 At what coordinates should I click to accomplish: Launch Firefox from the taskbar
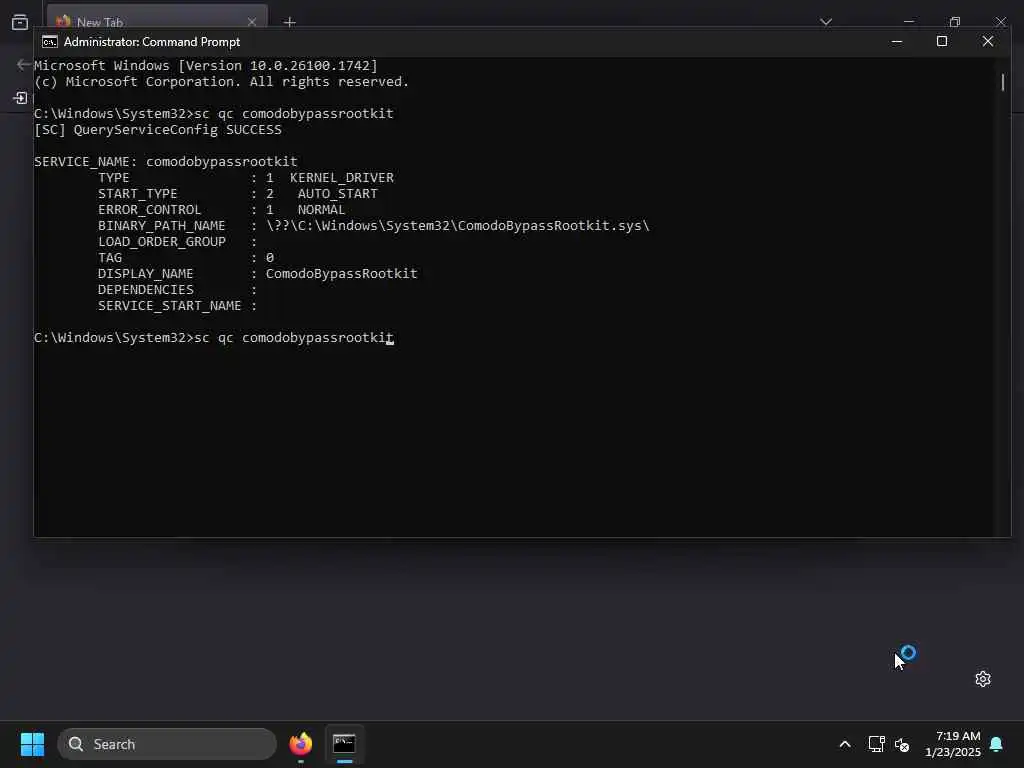(x=300, y=744)
